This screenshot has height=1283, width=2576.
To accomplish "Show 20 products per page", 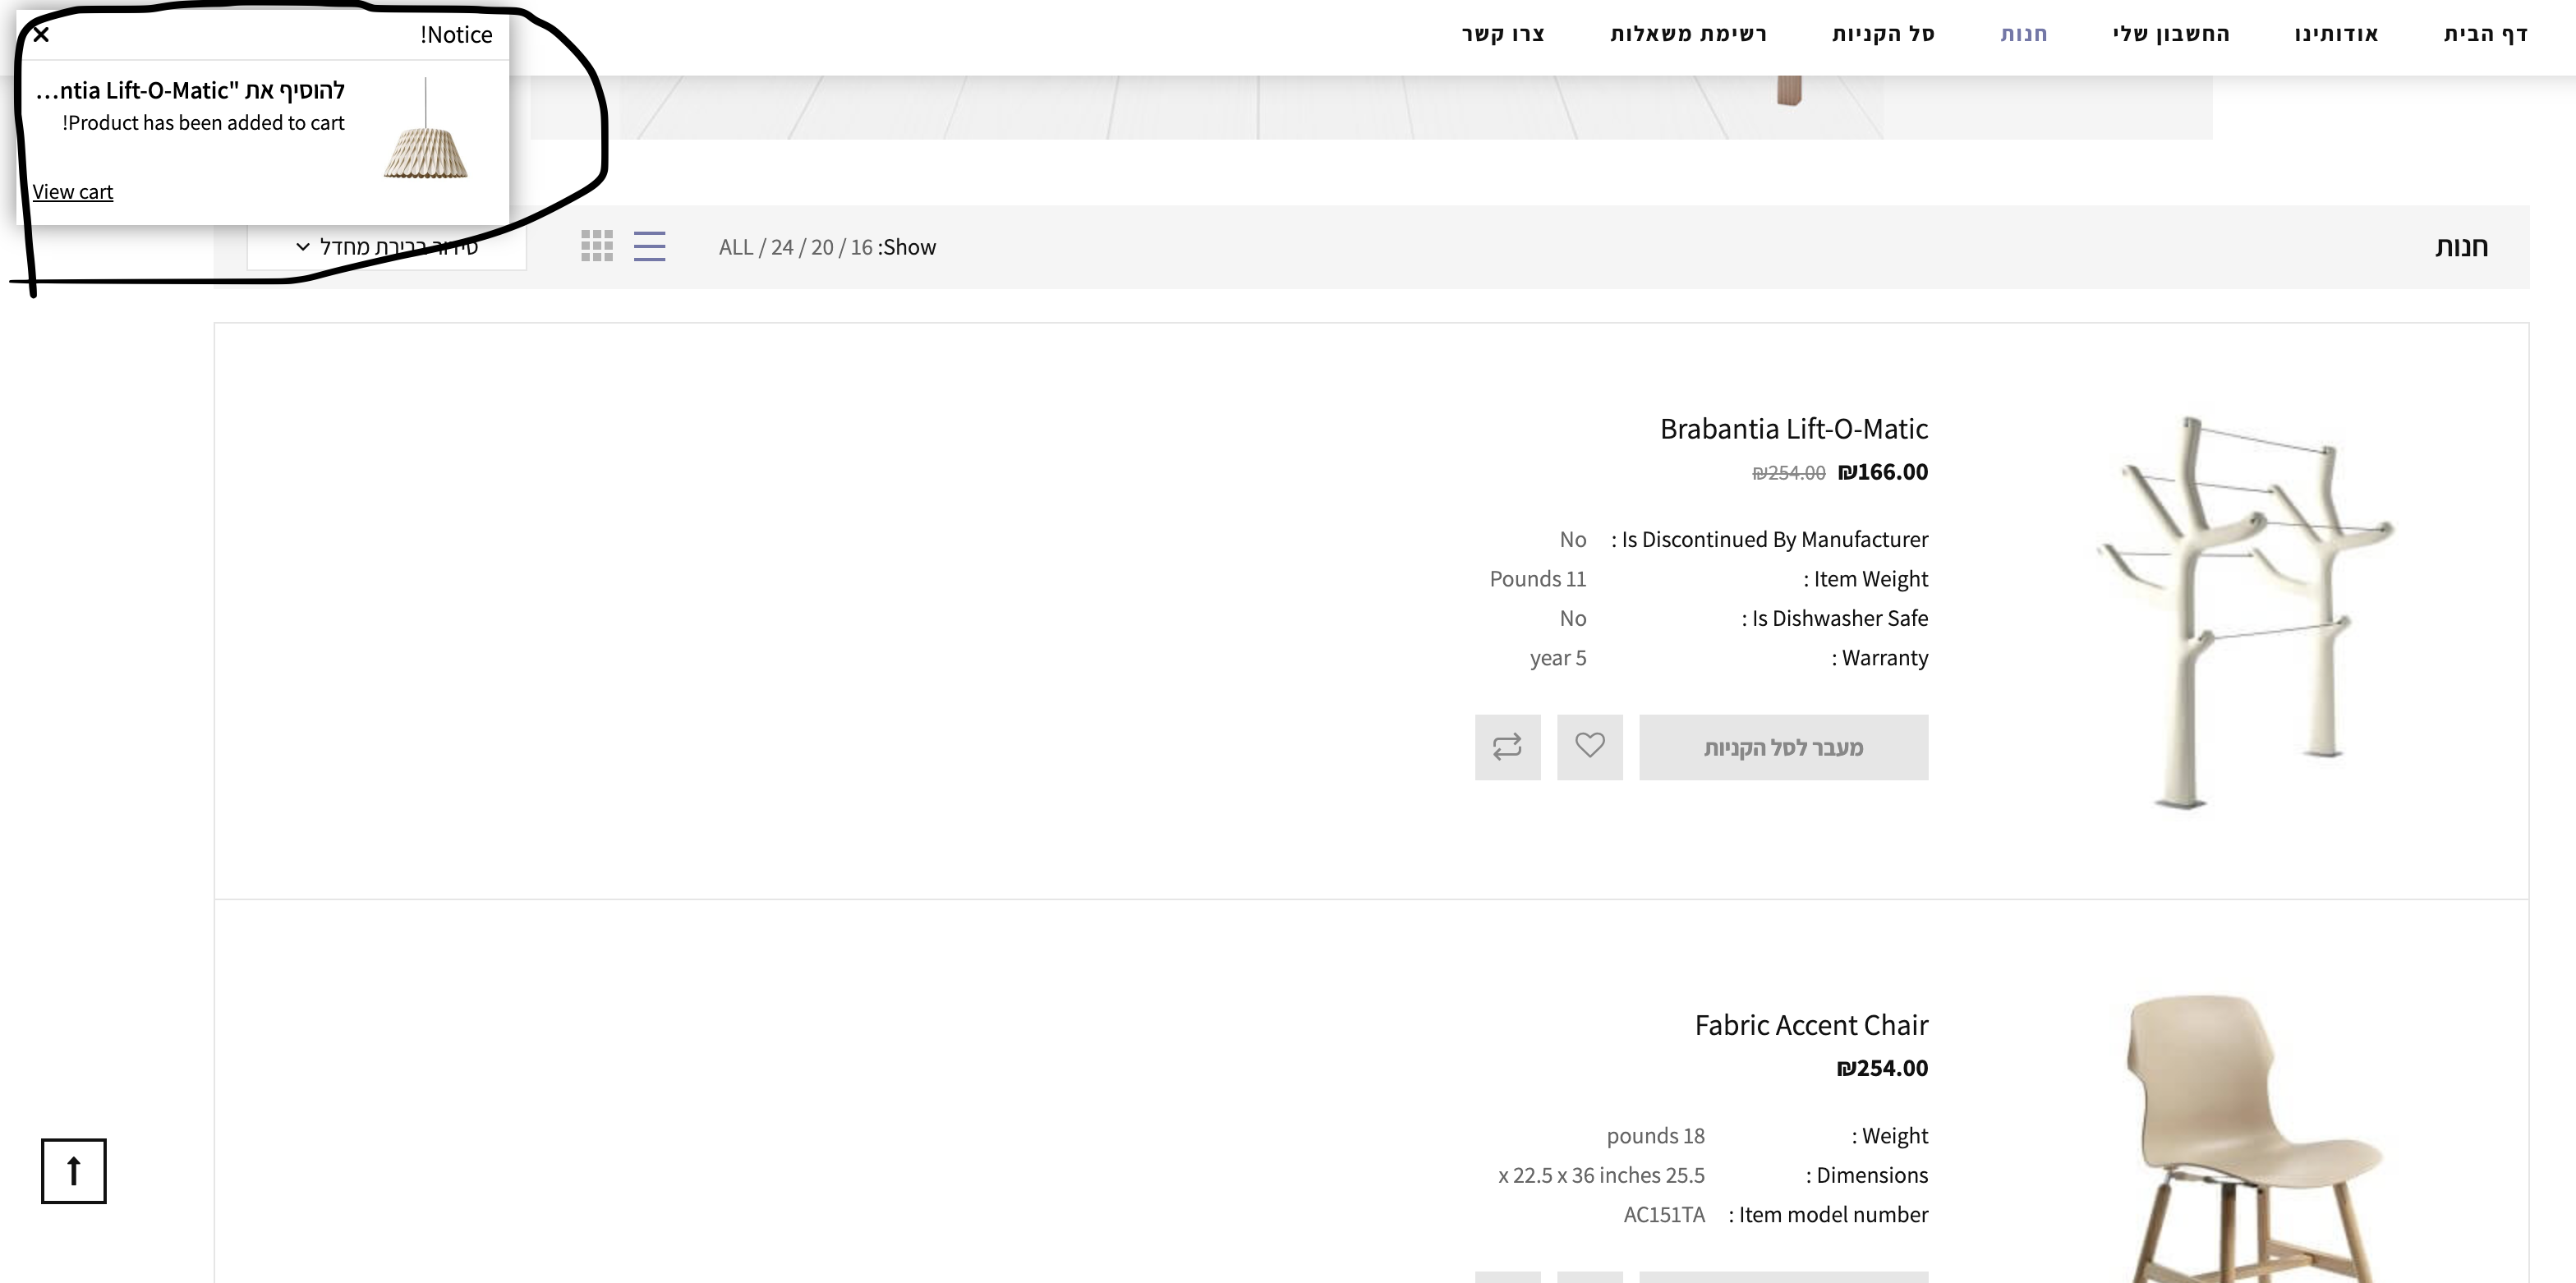I will point(822,247).
